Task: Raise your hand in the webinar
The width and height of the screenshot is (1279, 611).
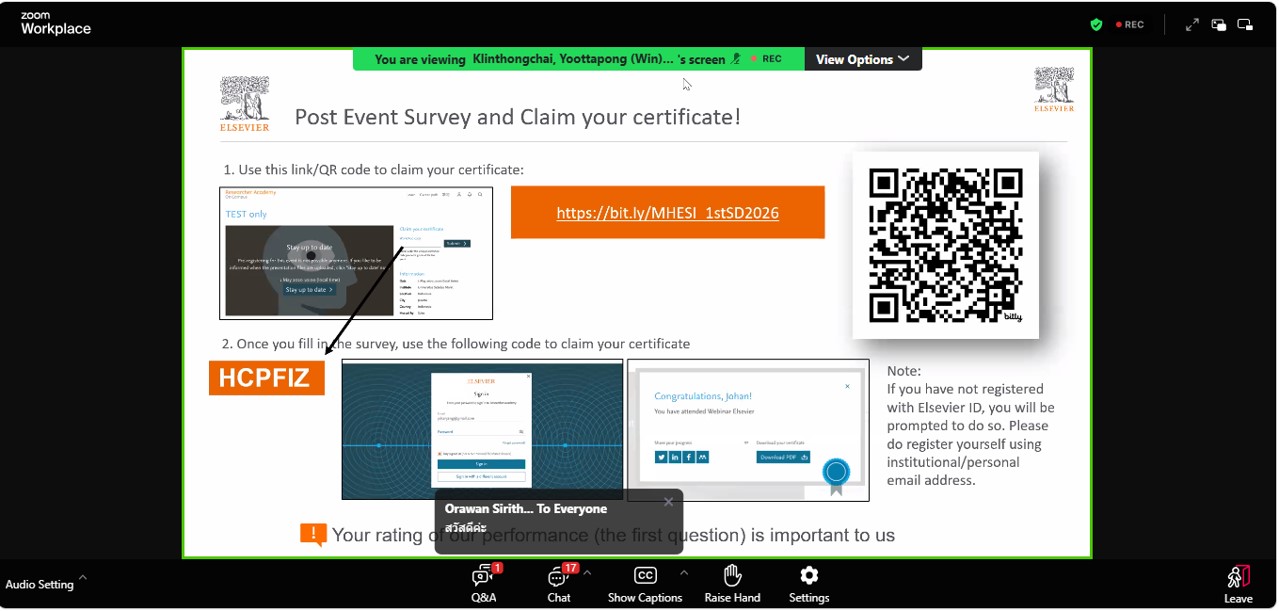Action: [732, 583]
